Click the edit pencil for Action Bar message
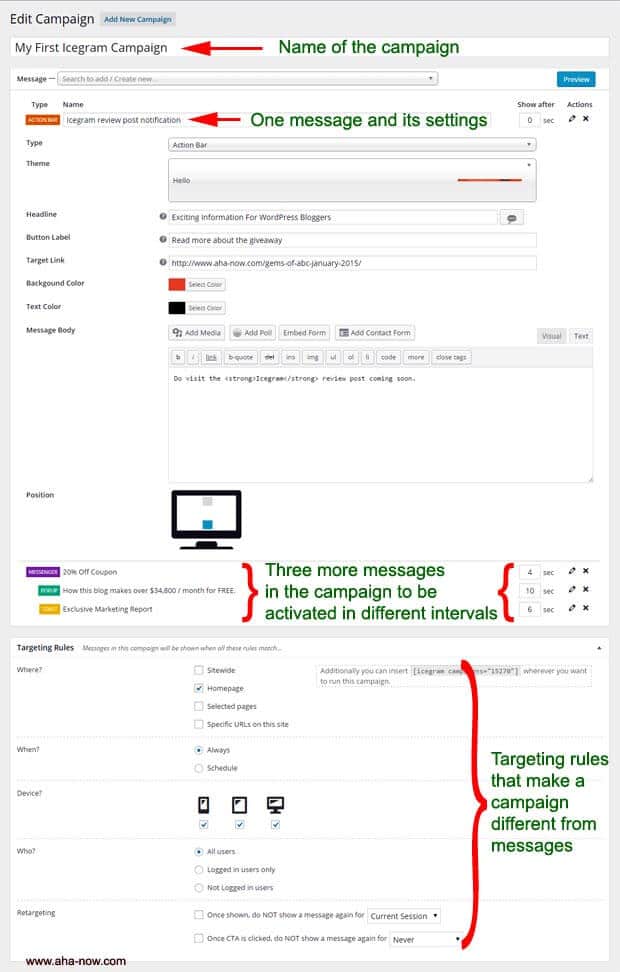The image size is (620, 972). coord(572,119)
